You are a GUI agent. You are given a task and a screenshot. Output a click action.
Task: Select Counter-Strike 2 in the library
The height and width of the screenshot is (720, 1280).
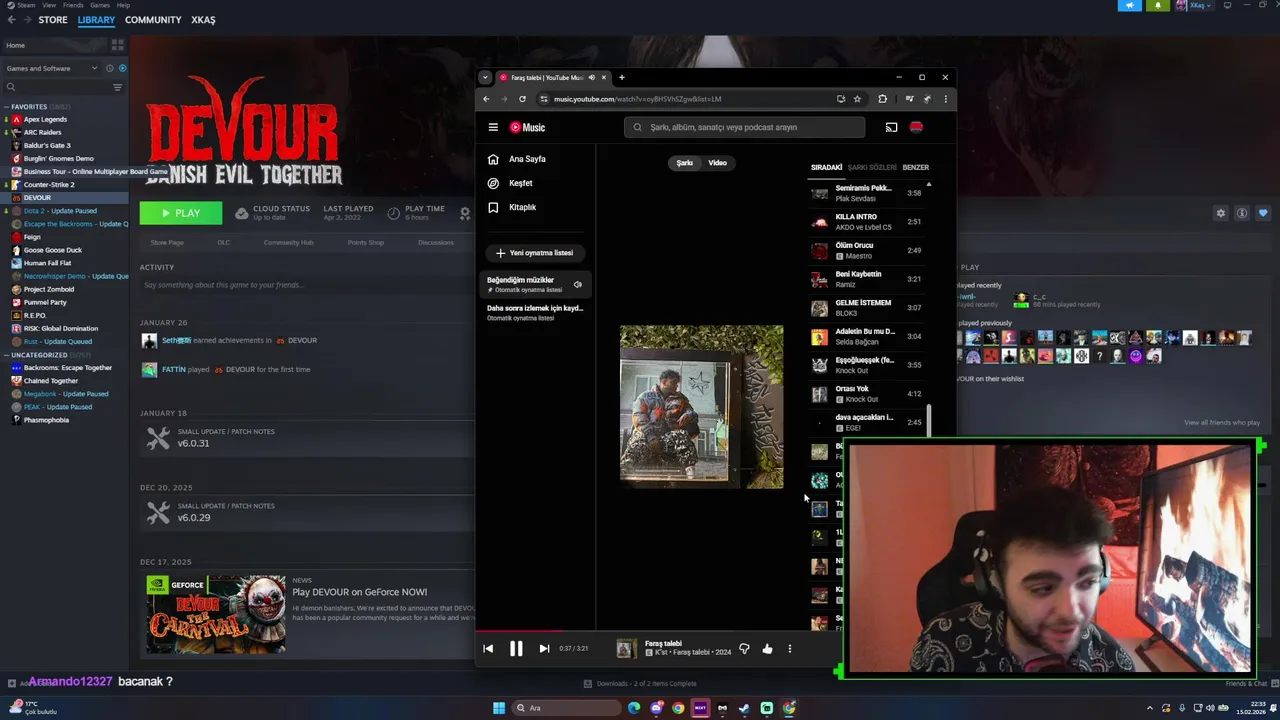49,185
